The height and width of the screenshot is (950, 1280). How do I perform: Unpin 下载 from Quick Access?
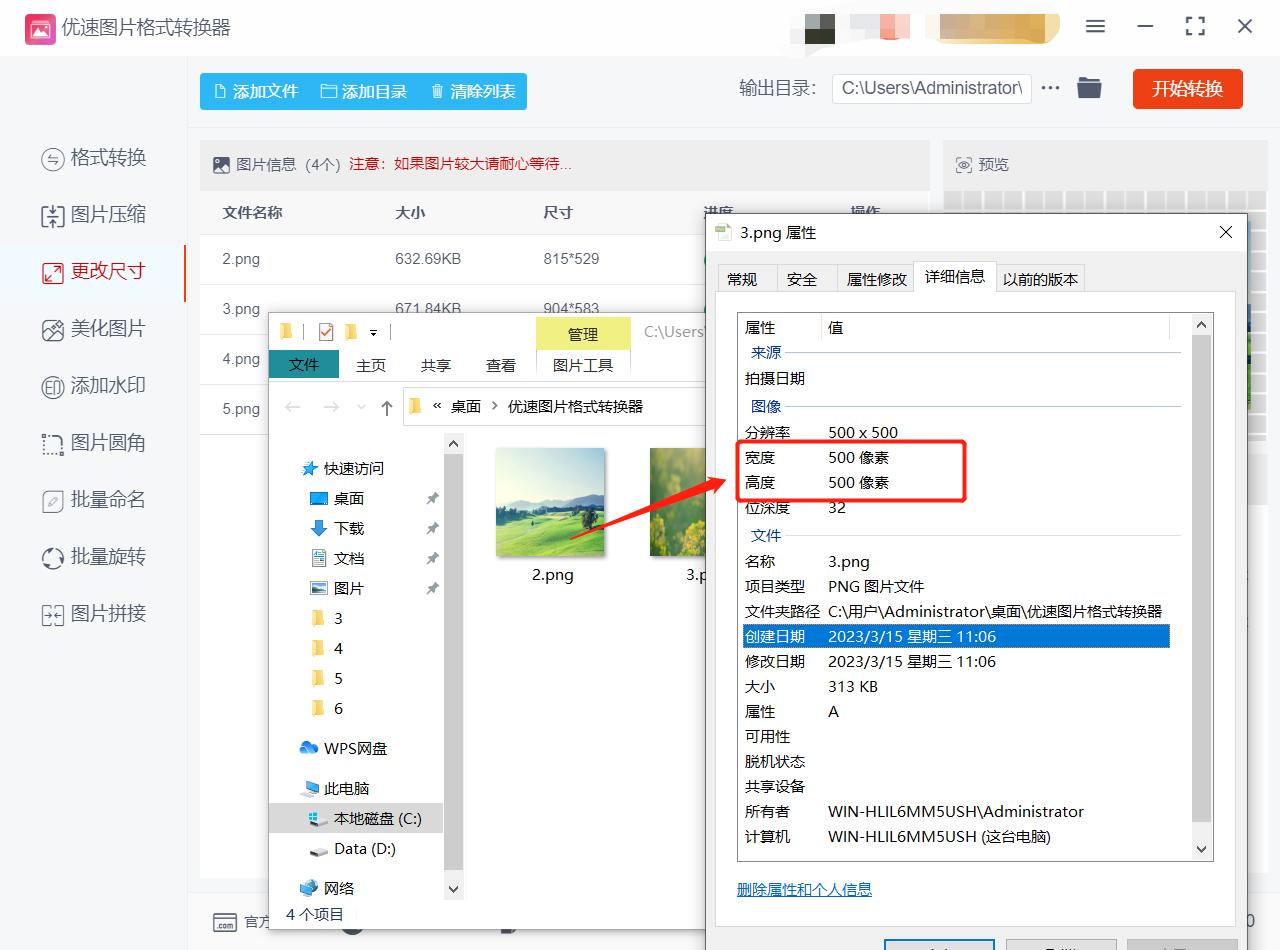[432, 527]
